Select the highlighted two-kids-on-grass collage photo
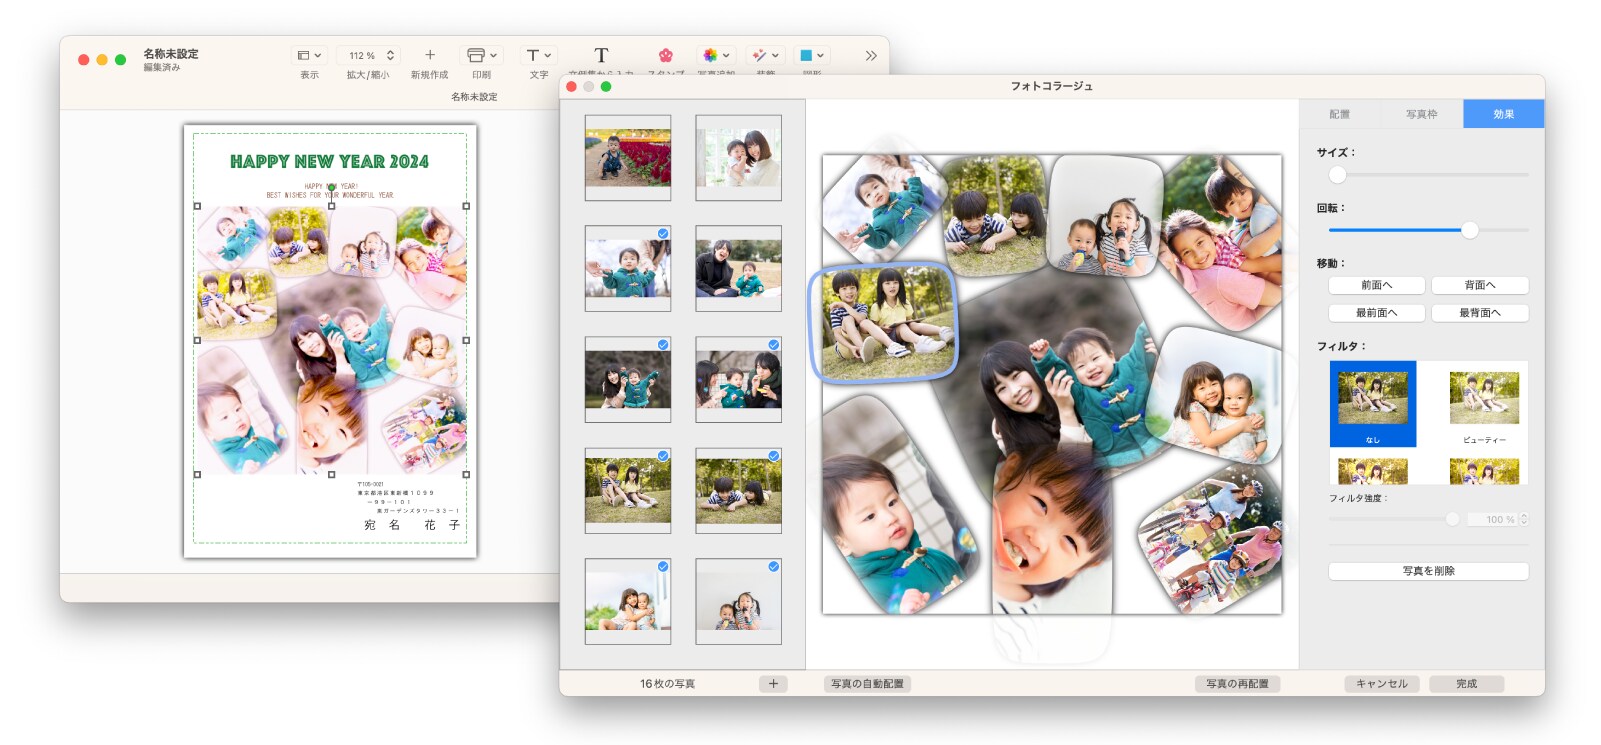Screen dimensions: 1601x745 [883, 323]
